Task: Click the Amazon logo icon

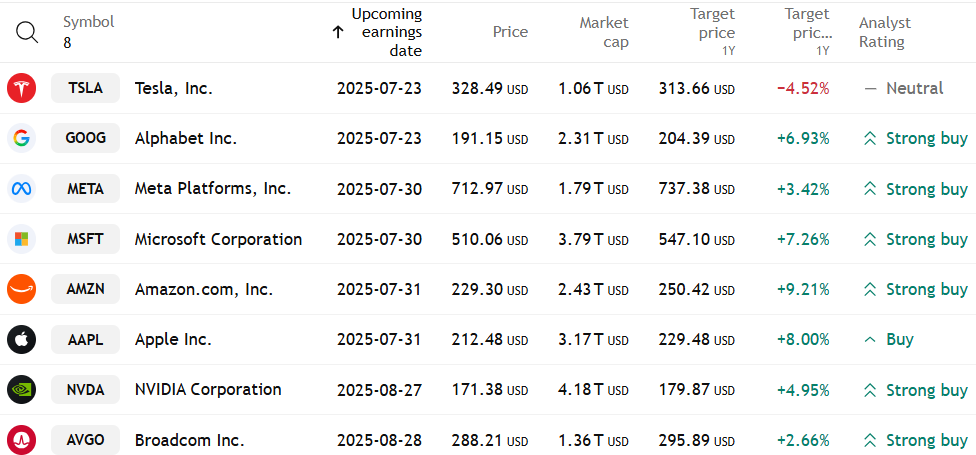Action: pos(21,289)
